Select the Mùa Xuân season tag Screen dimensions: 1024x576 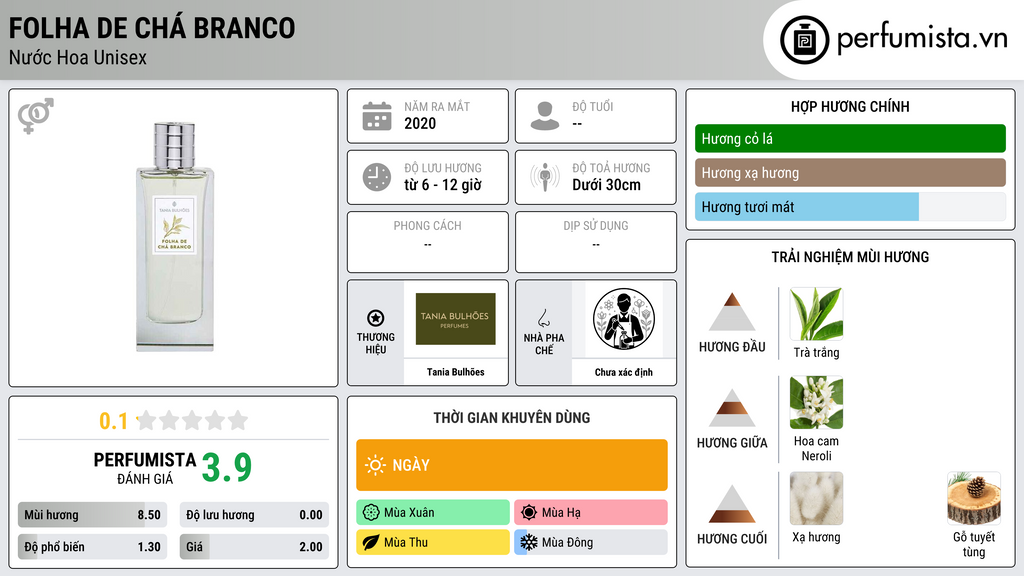coord(433,513)
